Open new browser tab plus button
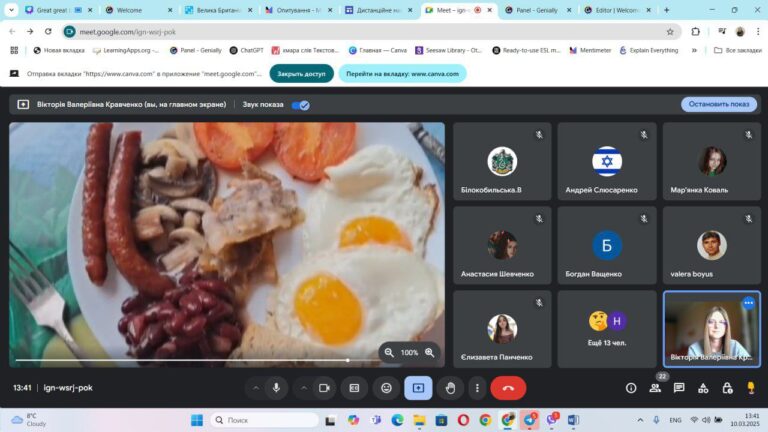768x432 pixels. tap(667, 10)
